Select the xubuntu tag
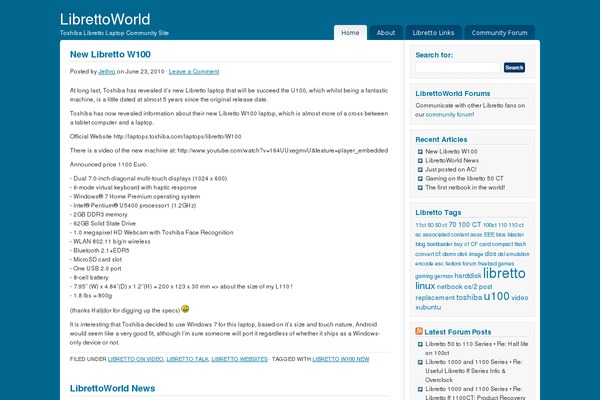Screen dimensions: 600x400 tap(428, 307)
